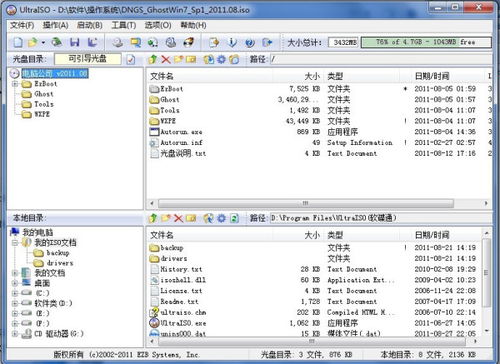The height and width of the screenshot is (364, 500).
Task: Click the disc label icon right of image gear
Action: click(234, 59)
